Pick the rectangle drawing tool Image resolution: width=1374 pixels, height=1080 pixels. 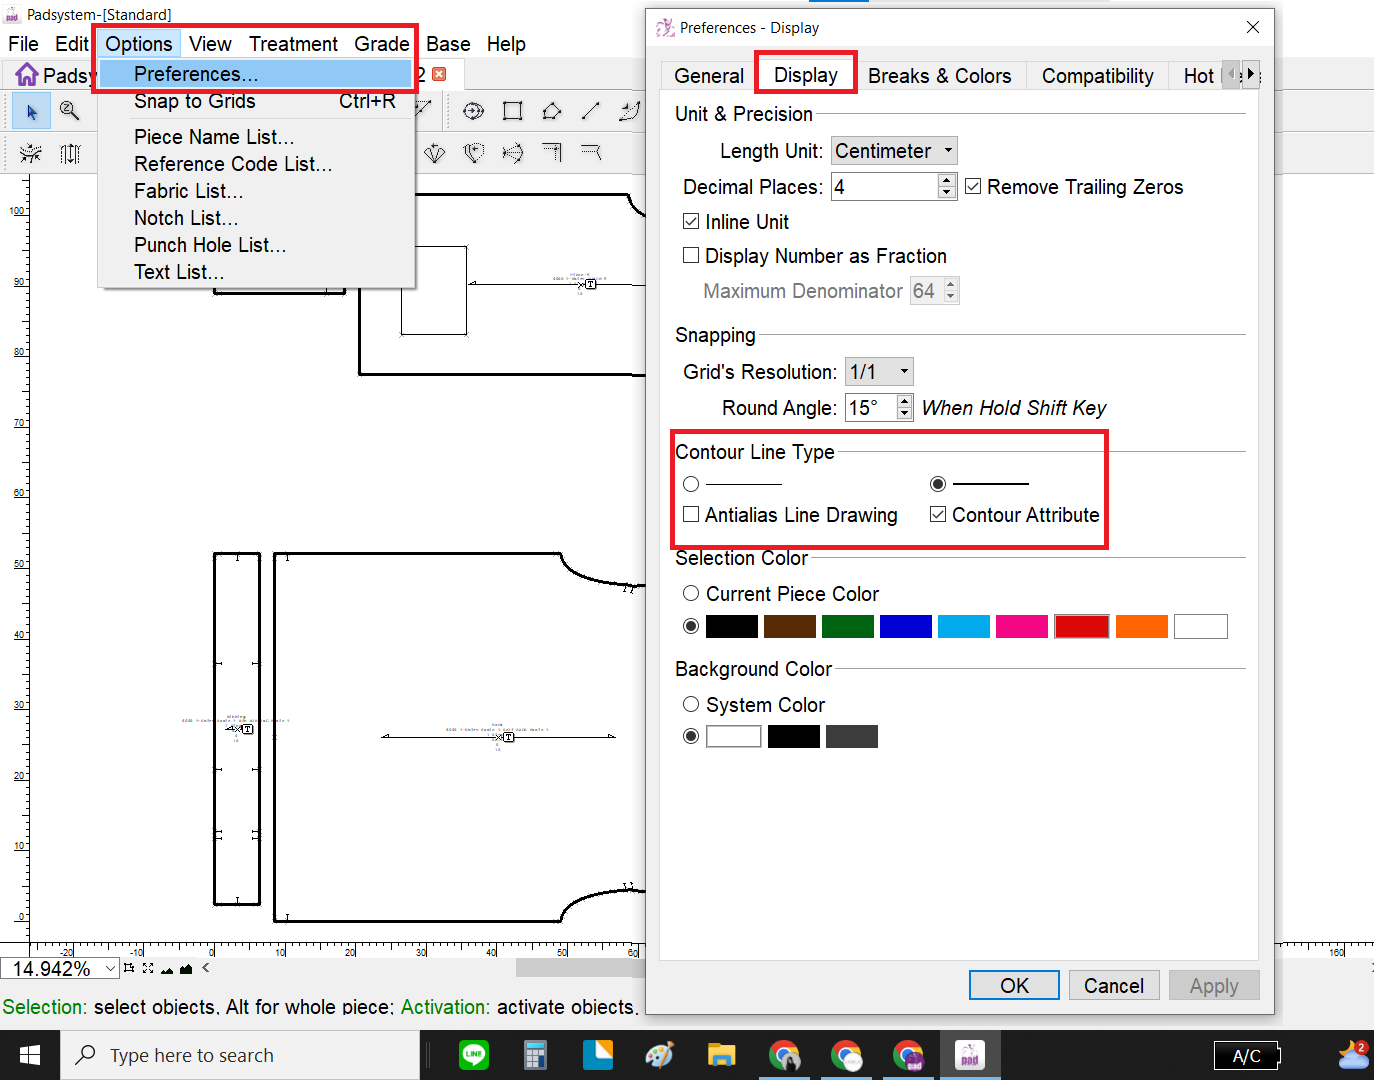pyautogui.click(x=512, y=111)
